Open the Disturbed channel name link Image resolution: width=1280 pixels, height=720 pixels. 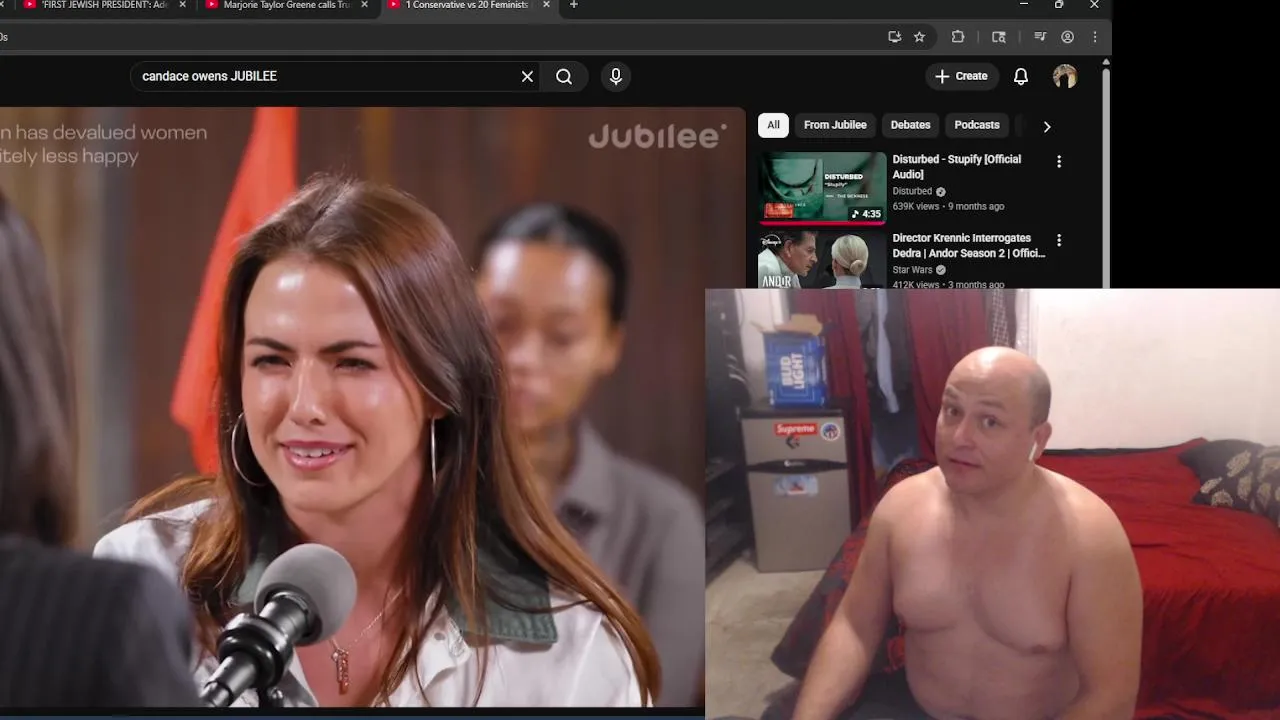point(912,191)
